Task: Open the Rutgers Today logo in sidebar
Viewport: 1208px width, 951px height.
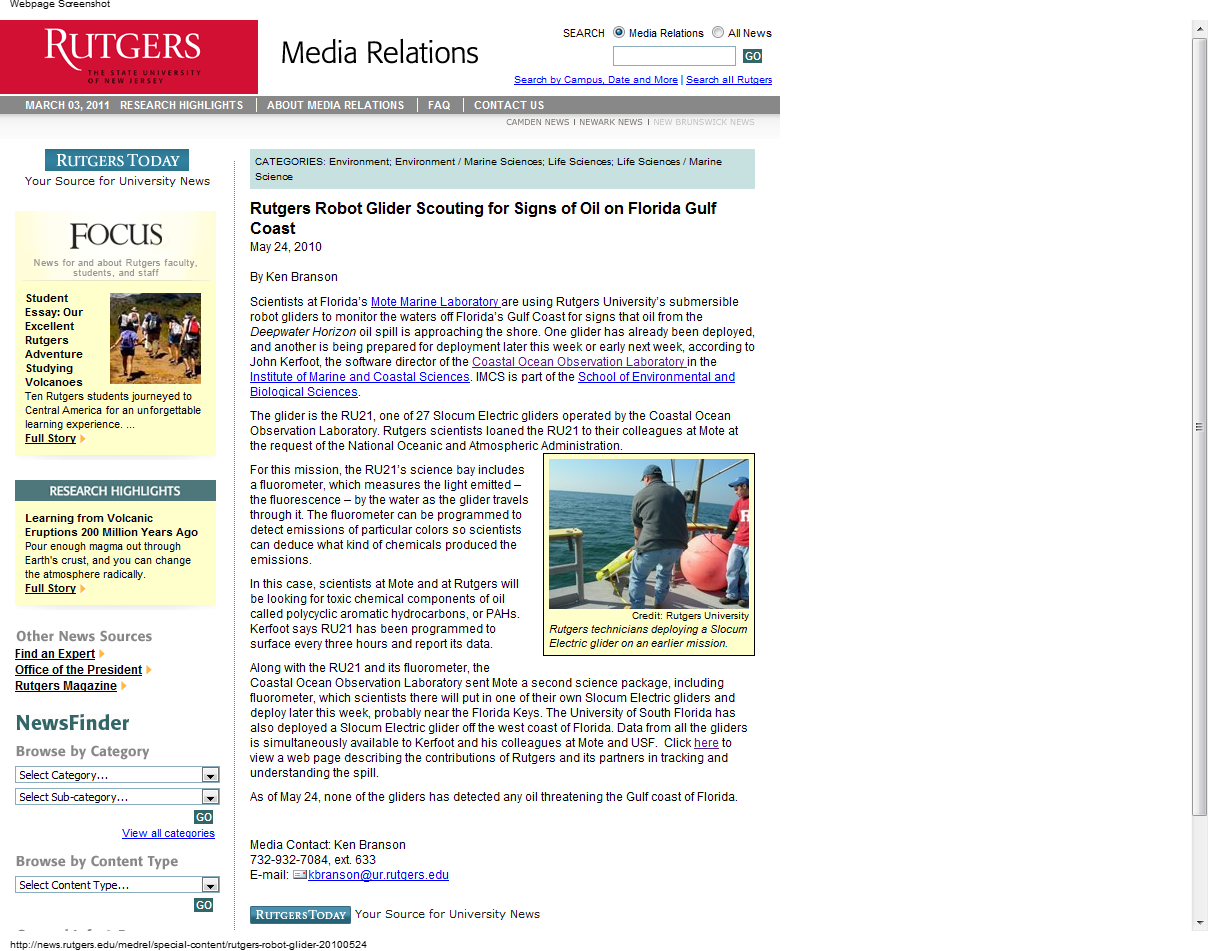Action: click(117, 160)
